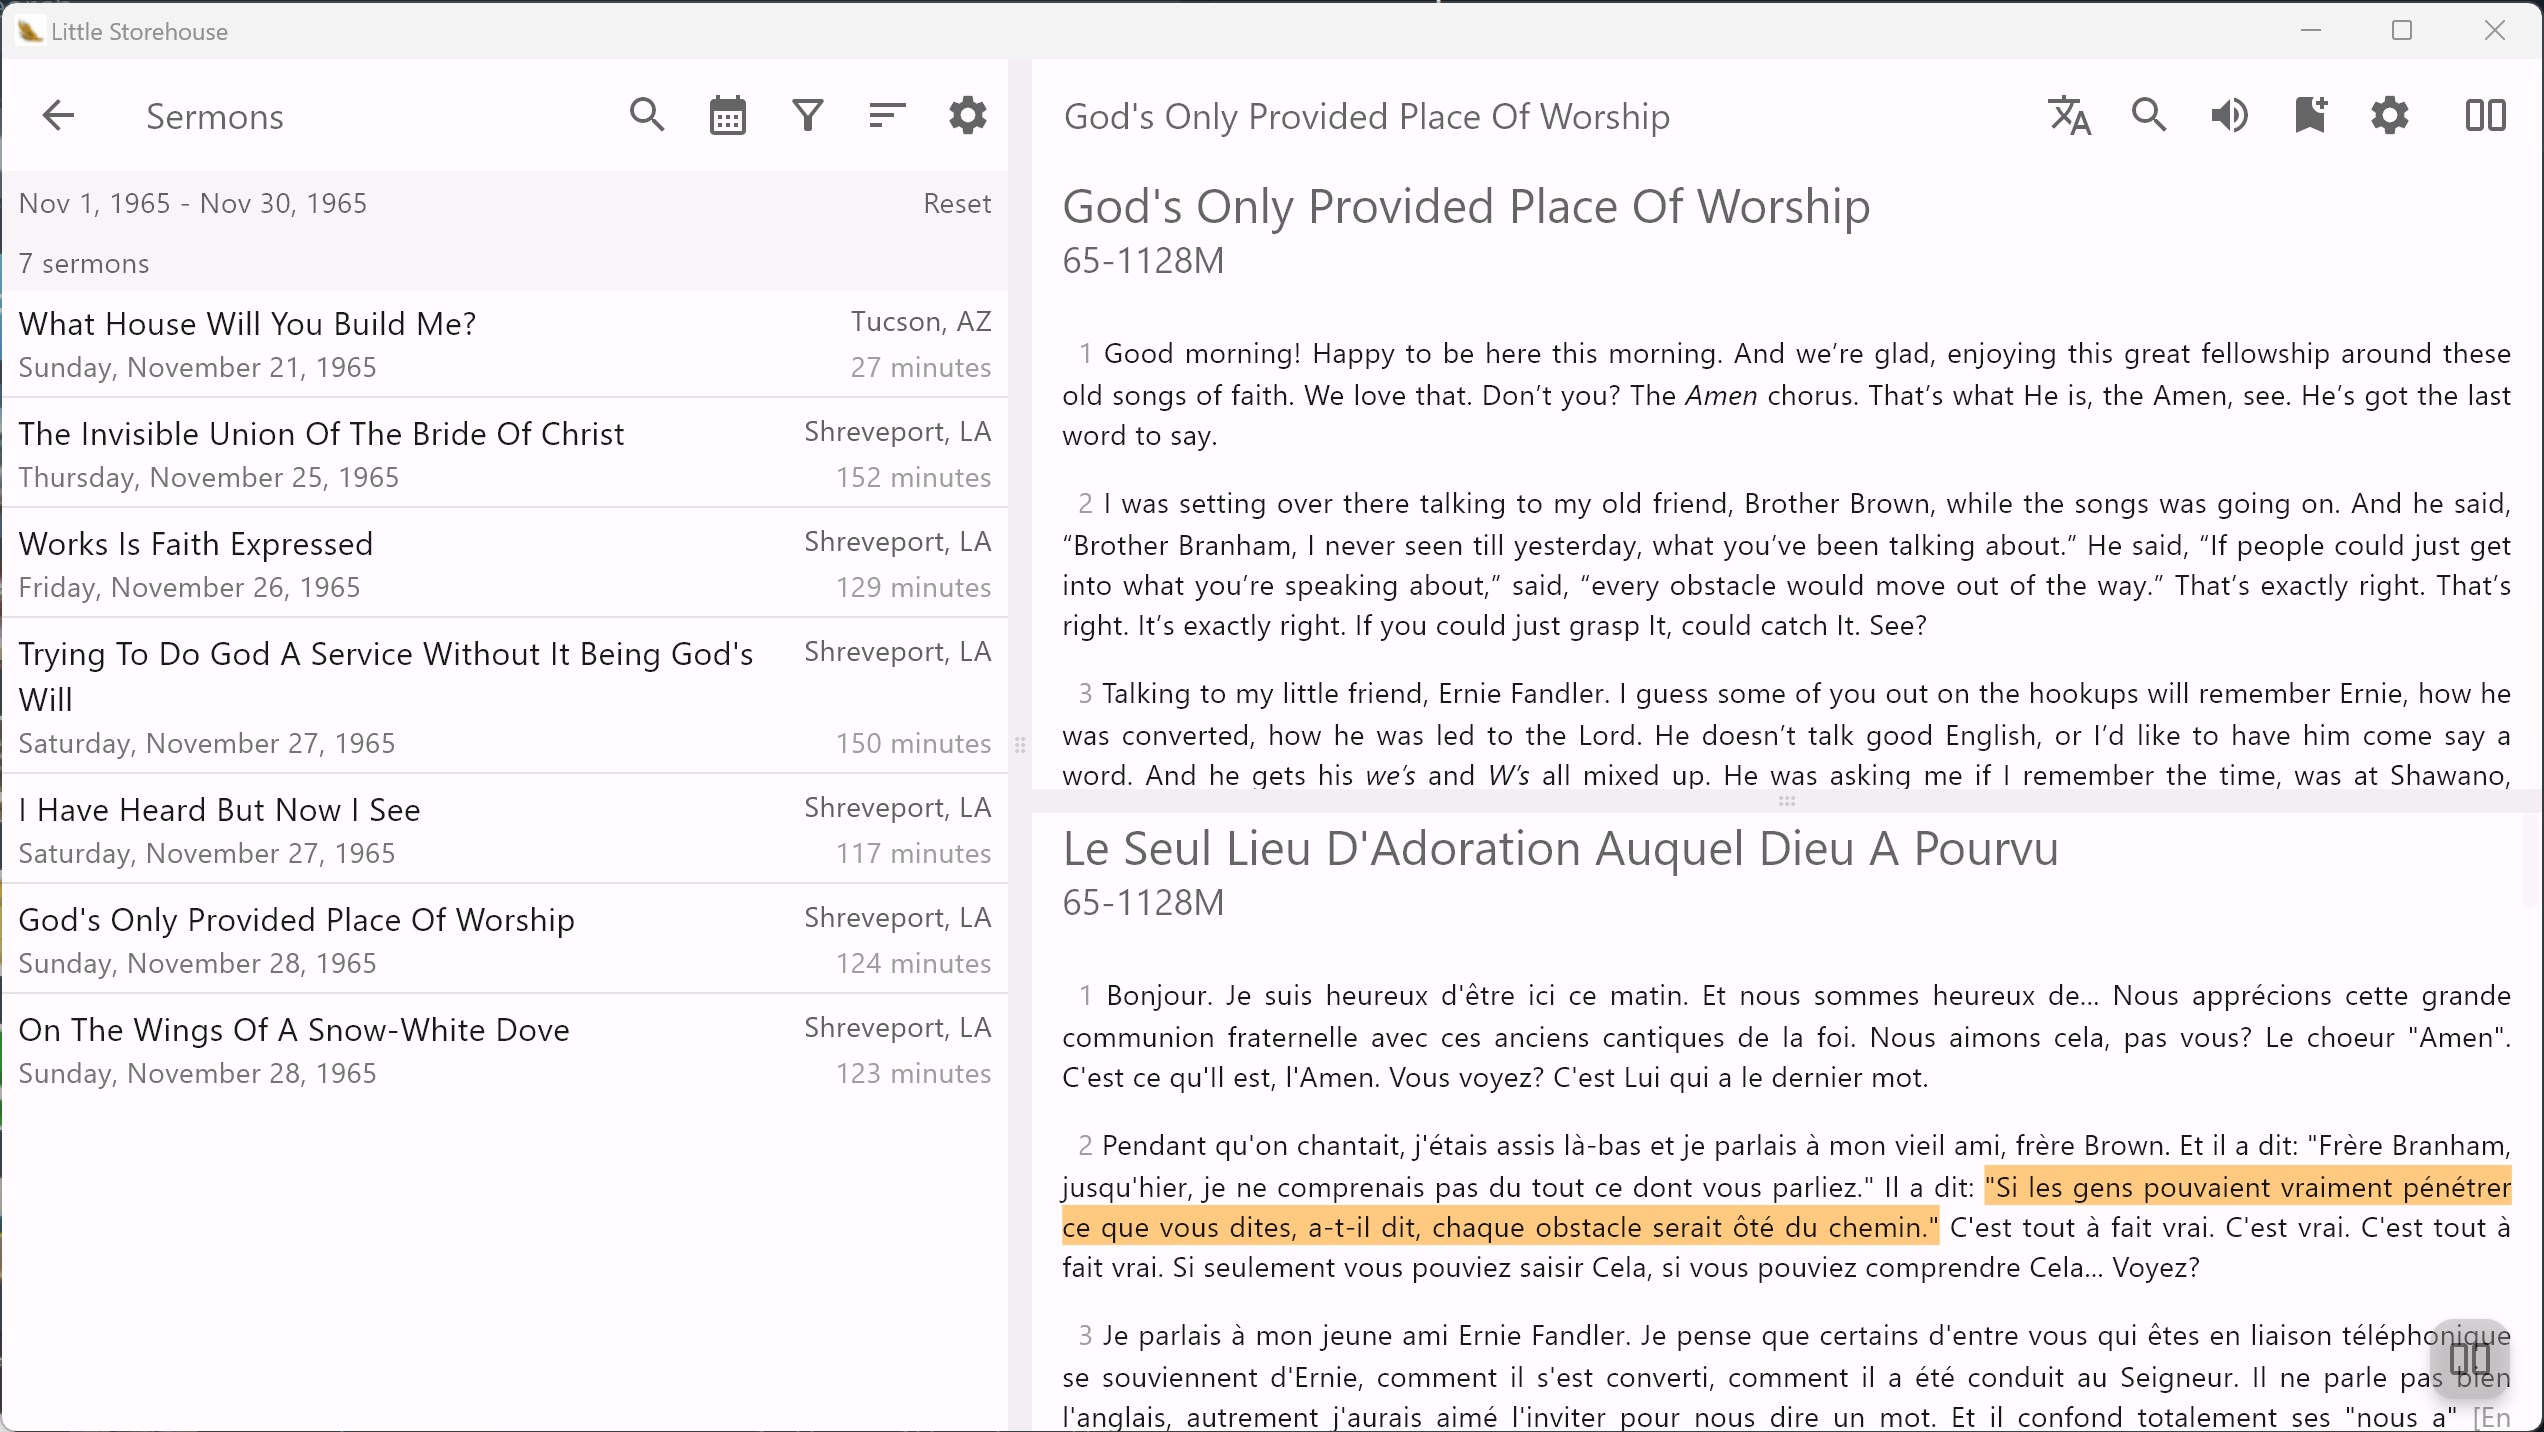The height and width of the screenshot is (1432, 2544).
Task: Open the calendar date range picker
Action: [x=727, y=116]
